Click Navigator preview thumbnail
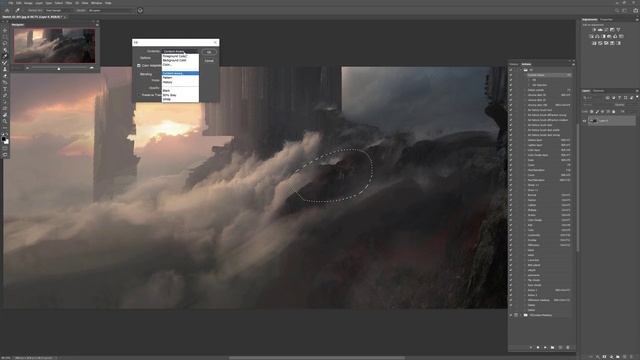Viewport: 640px width, 360px height. 54,46
